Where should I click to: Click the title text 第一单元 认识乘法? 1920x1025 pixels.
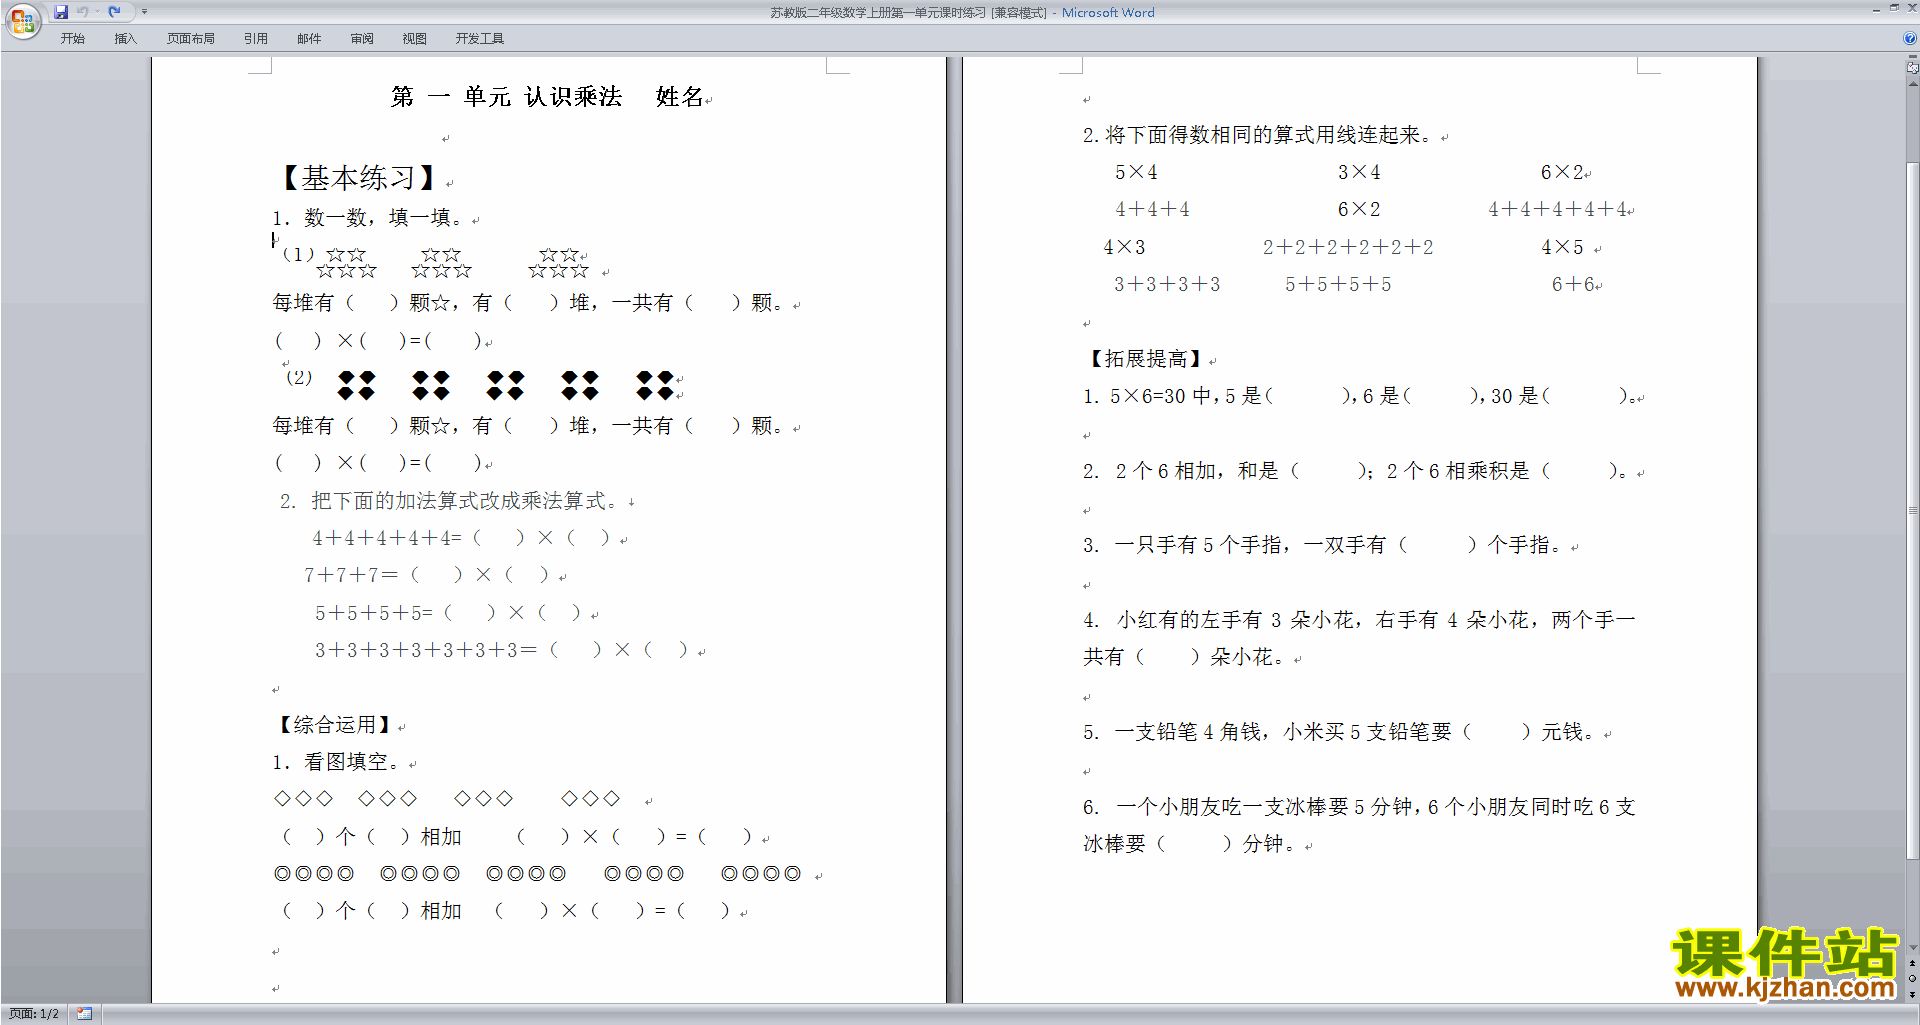[506, 97]
